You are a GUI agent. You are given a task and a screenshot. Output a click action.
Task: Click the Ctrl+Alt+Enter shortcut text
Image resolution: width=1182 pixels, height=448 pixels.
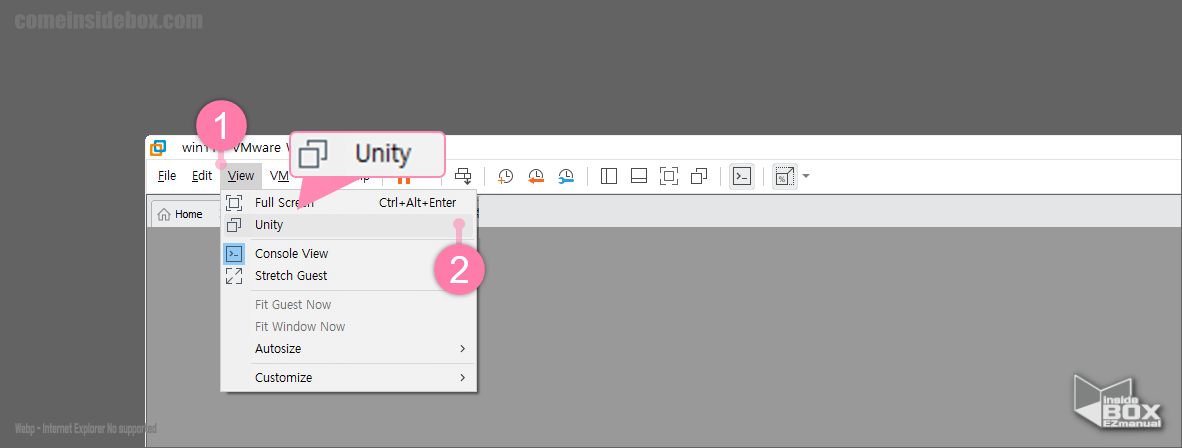(x=417, y=202)
